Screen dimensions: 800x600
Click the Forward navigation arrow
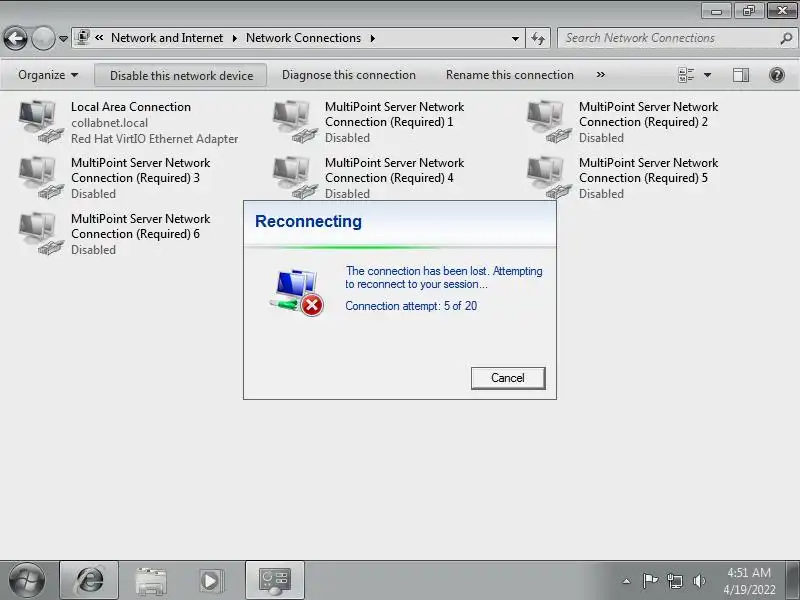(x=43, y=38)
